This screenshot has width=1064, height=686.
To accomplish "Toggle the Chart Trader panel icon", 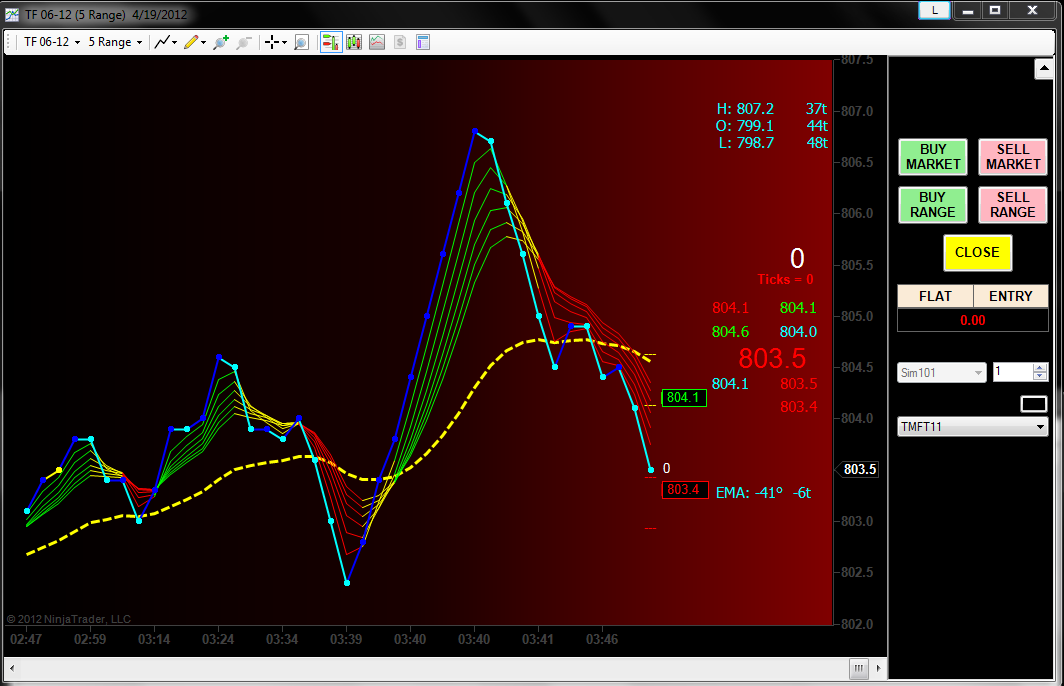I will (330, 42).
